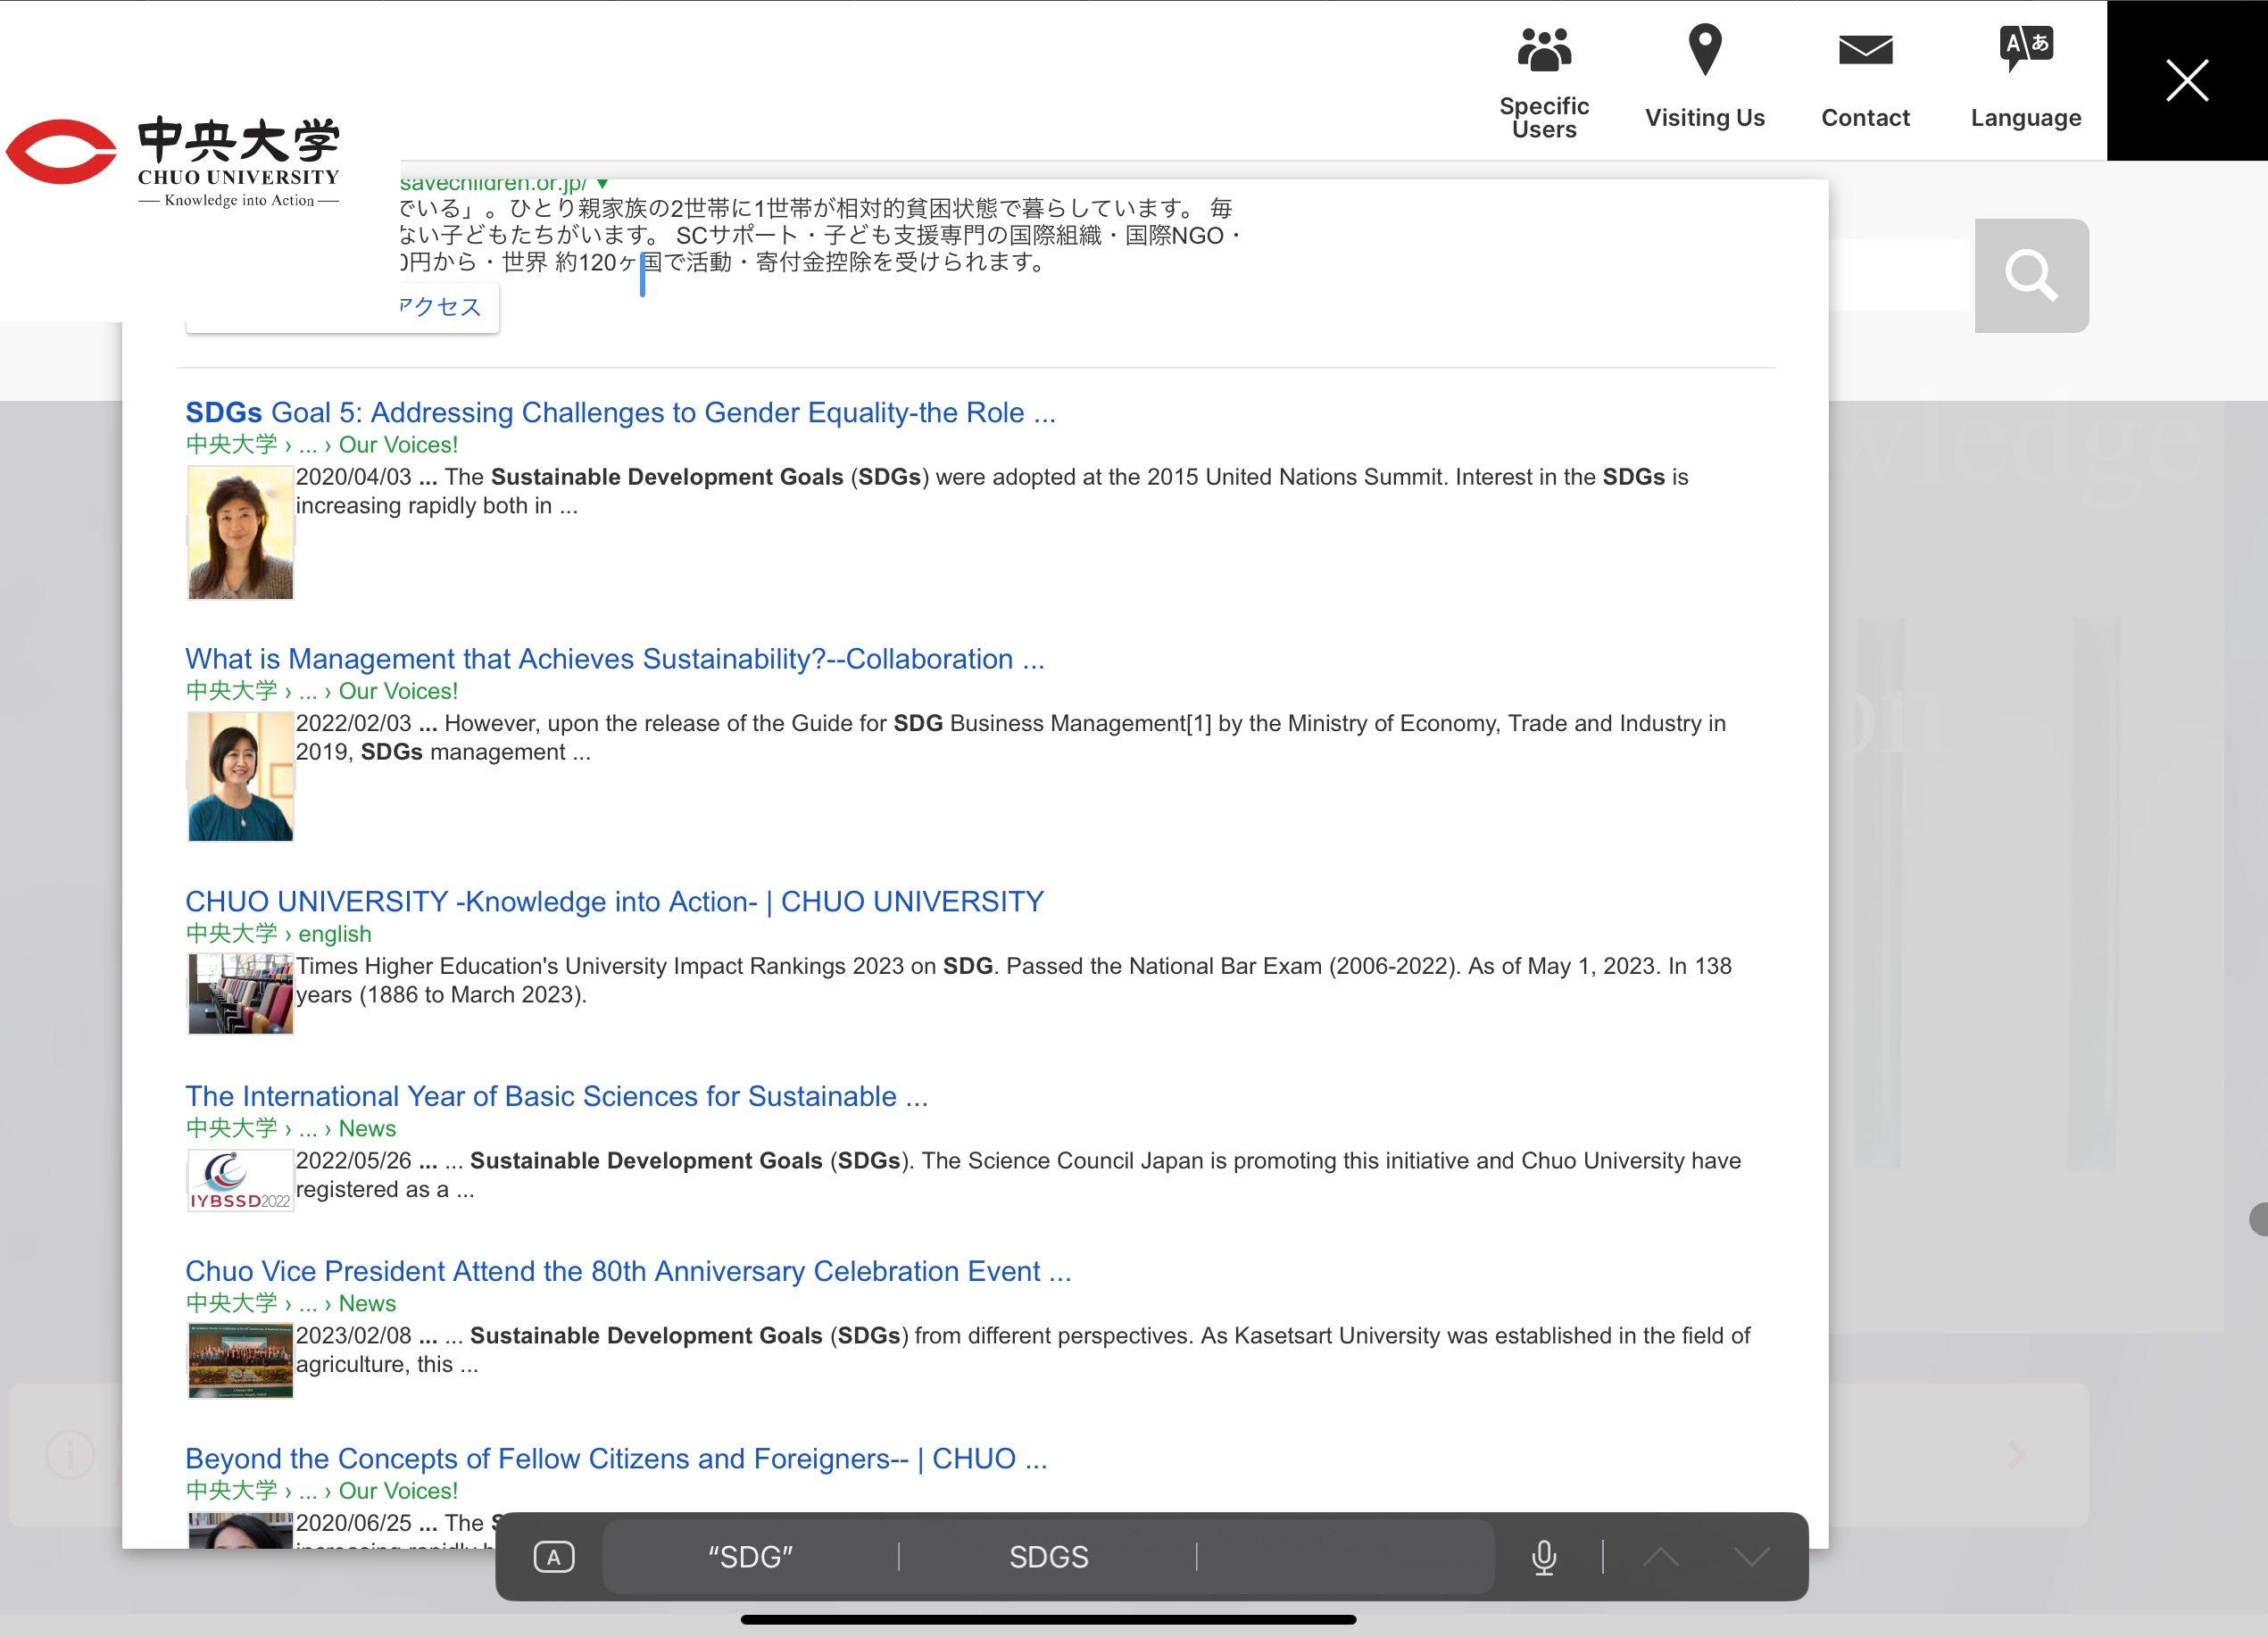This screenshot has height=1638, width=2268.
Task: Click the 'Our Voices!' breadcrumb under SDGs Goal 5
Action: click(398, 444)
